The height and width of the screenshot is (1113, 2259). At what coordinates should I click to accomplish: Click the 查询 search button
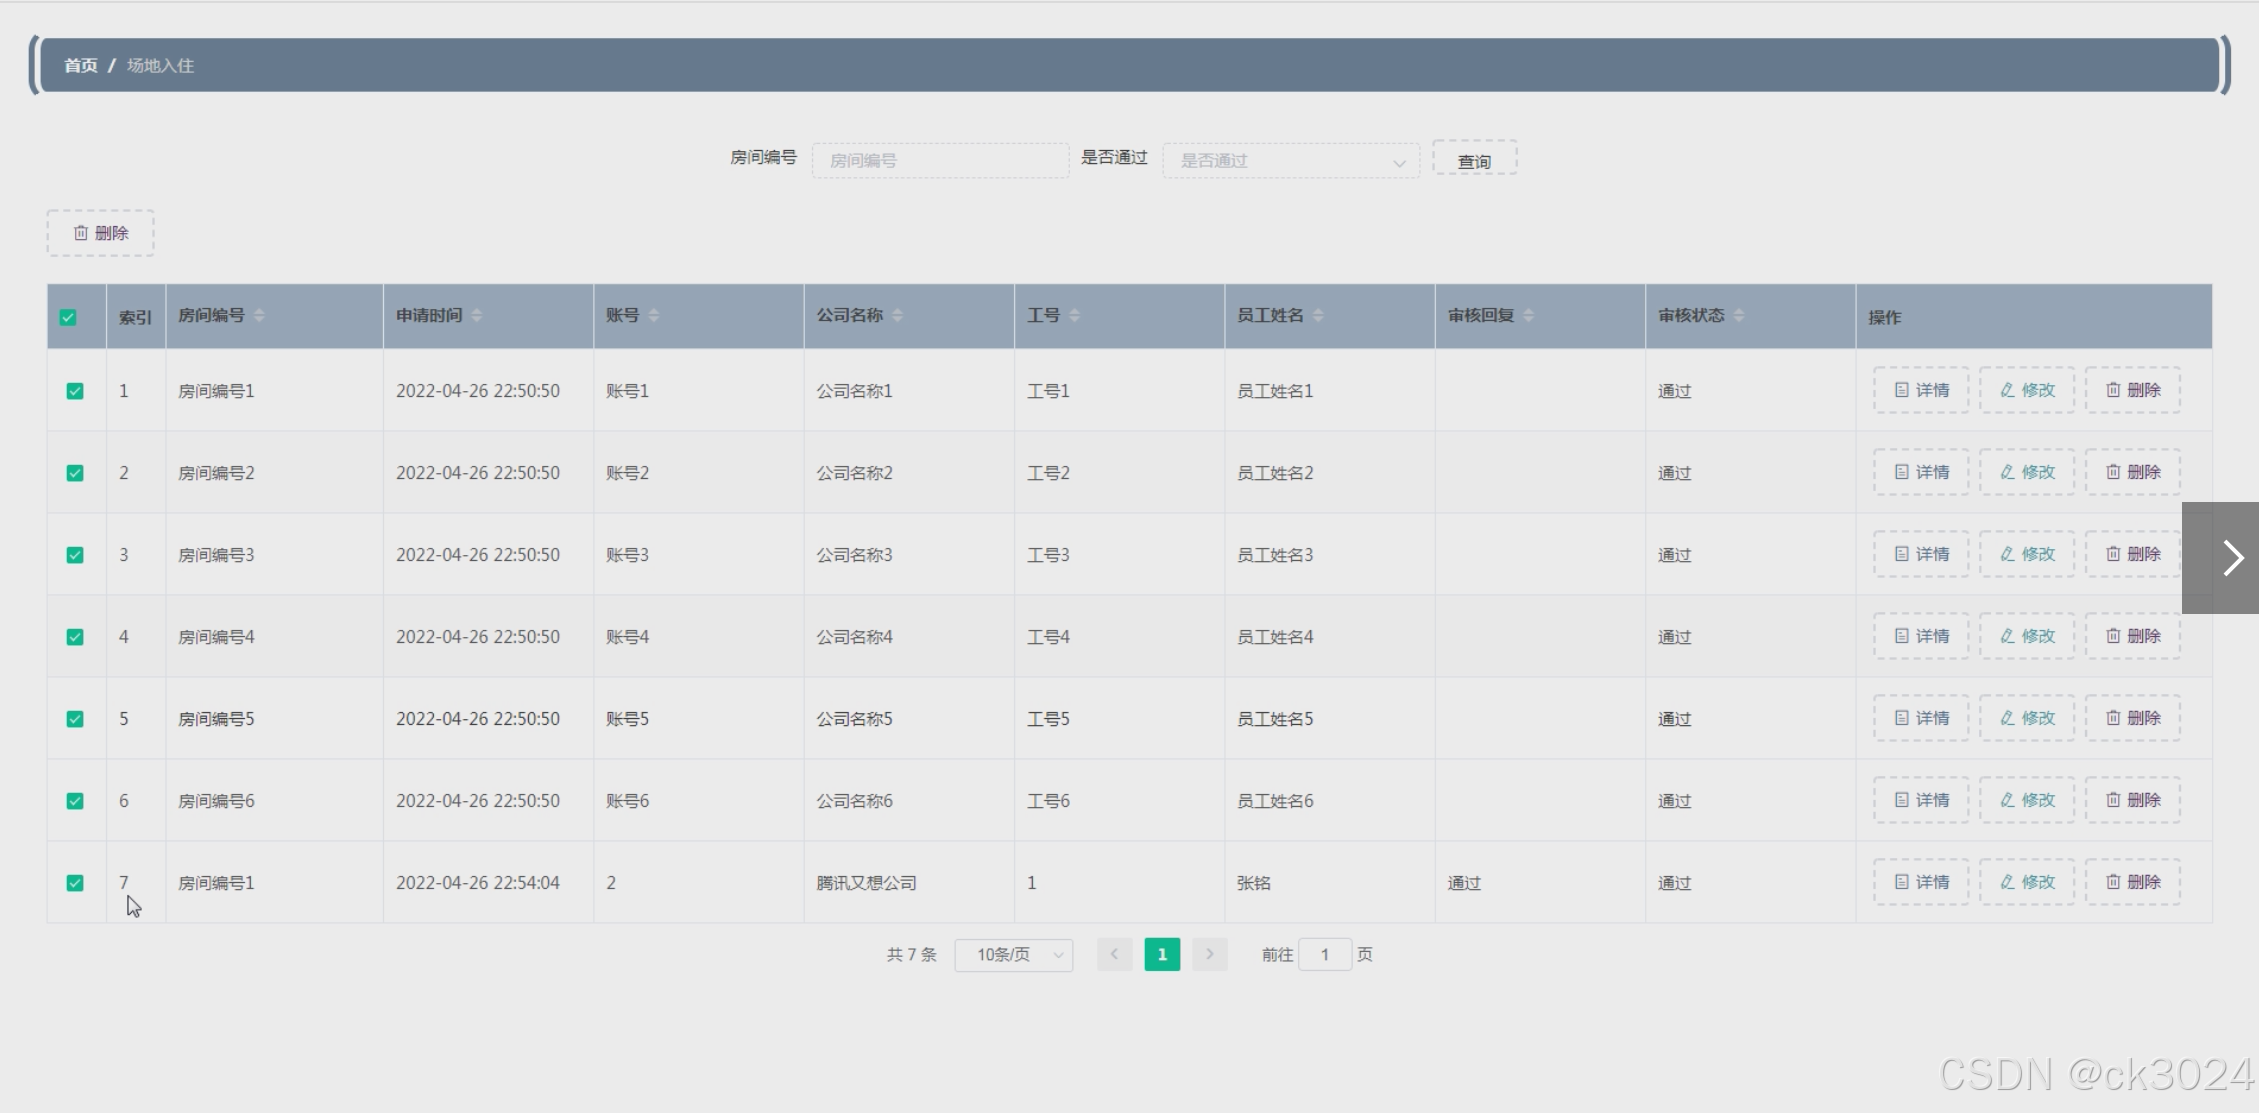(1475, 160)
